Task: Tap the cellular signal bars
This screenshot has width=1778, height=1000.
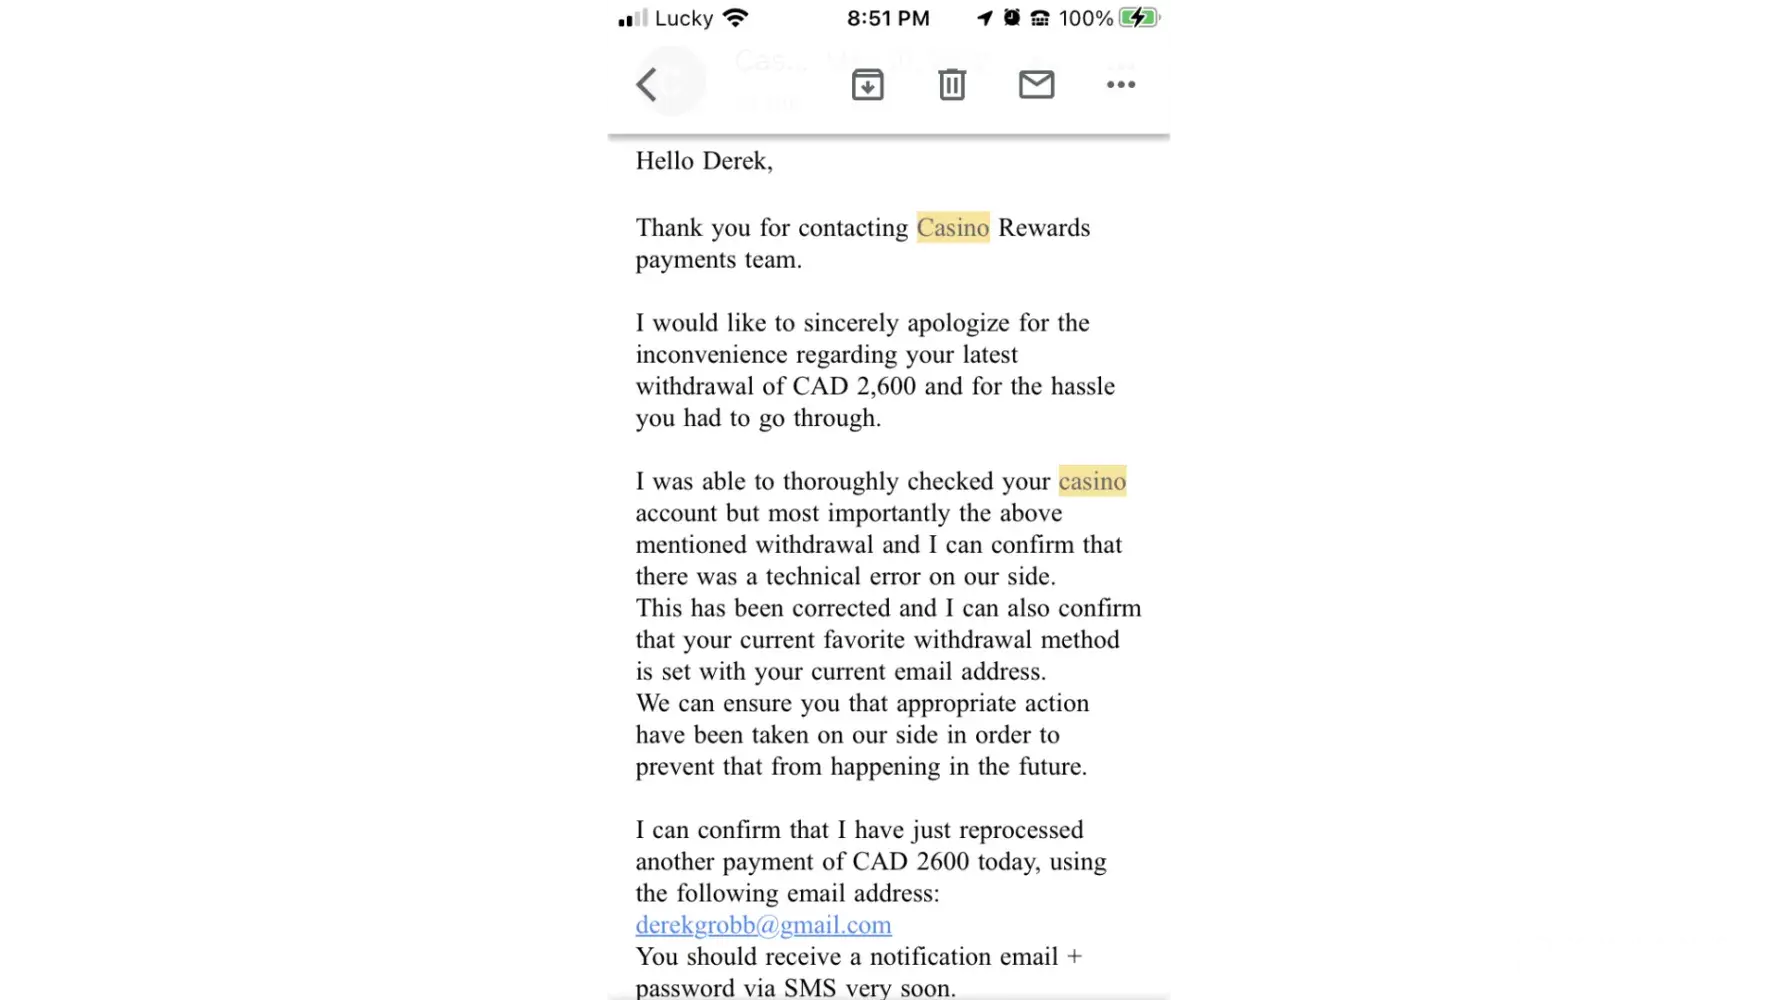Action: point(632,19)
